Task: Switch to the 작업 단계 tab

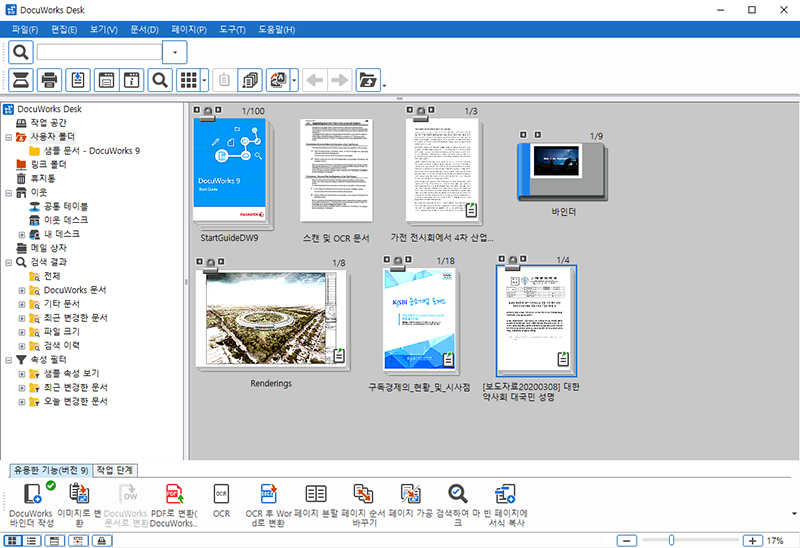Action: pos(115,470)
